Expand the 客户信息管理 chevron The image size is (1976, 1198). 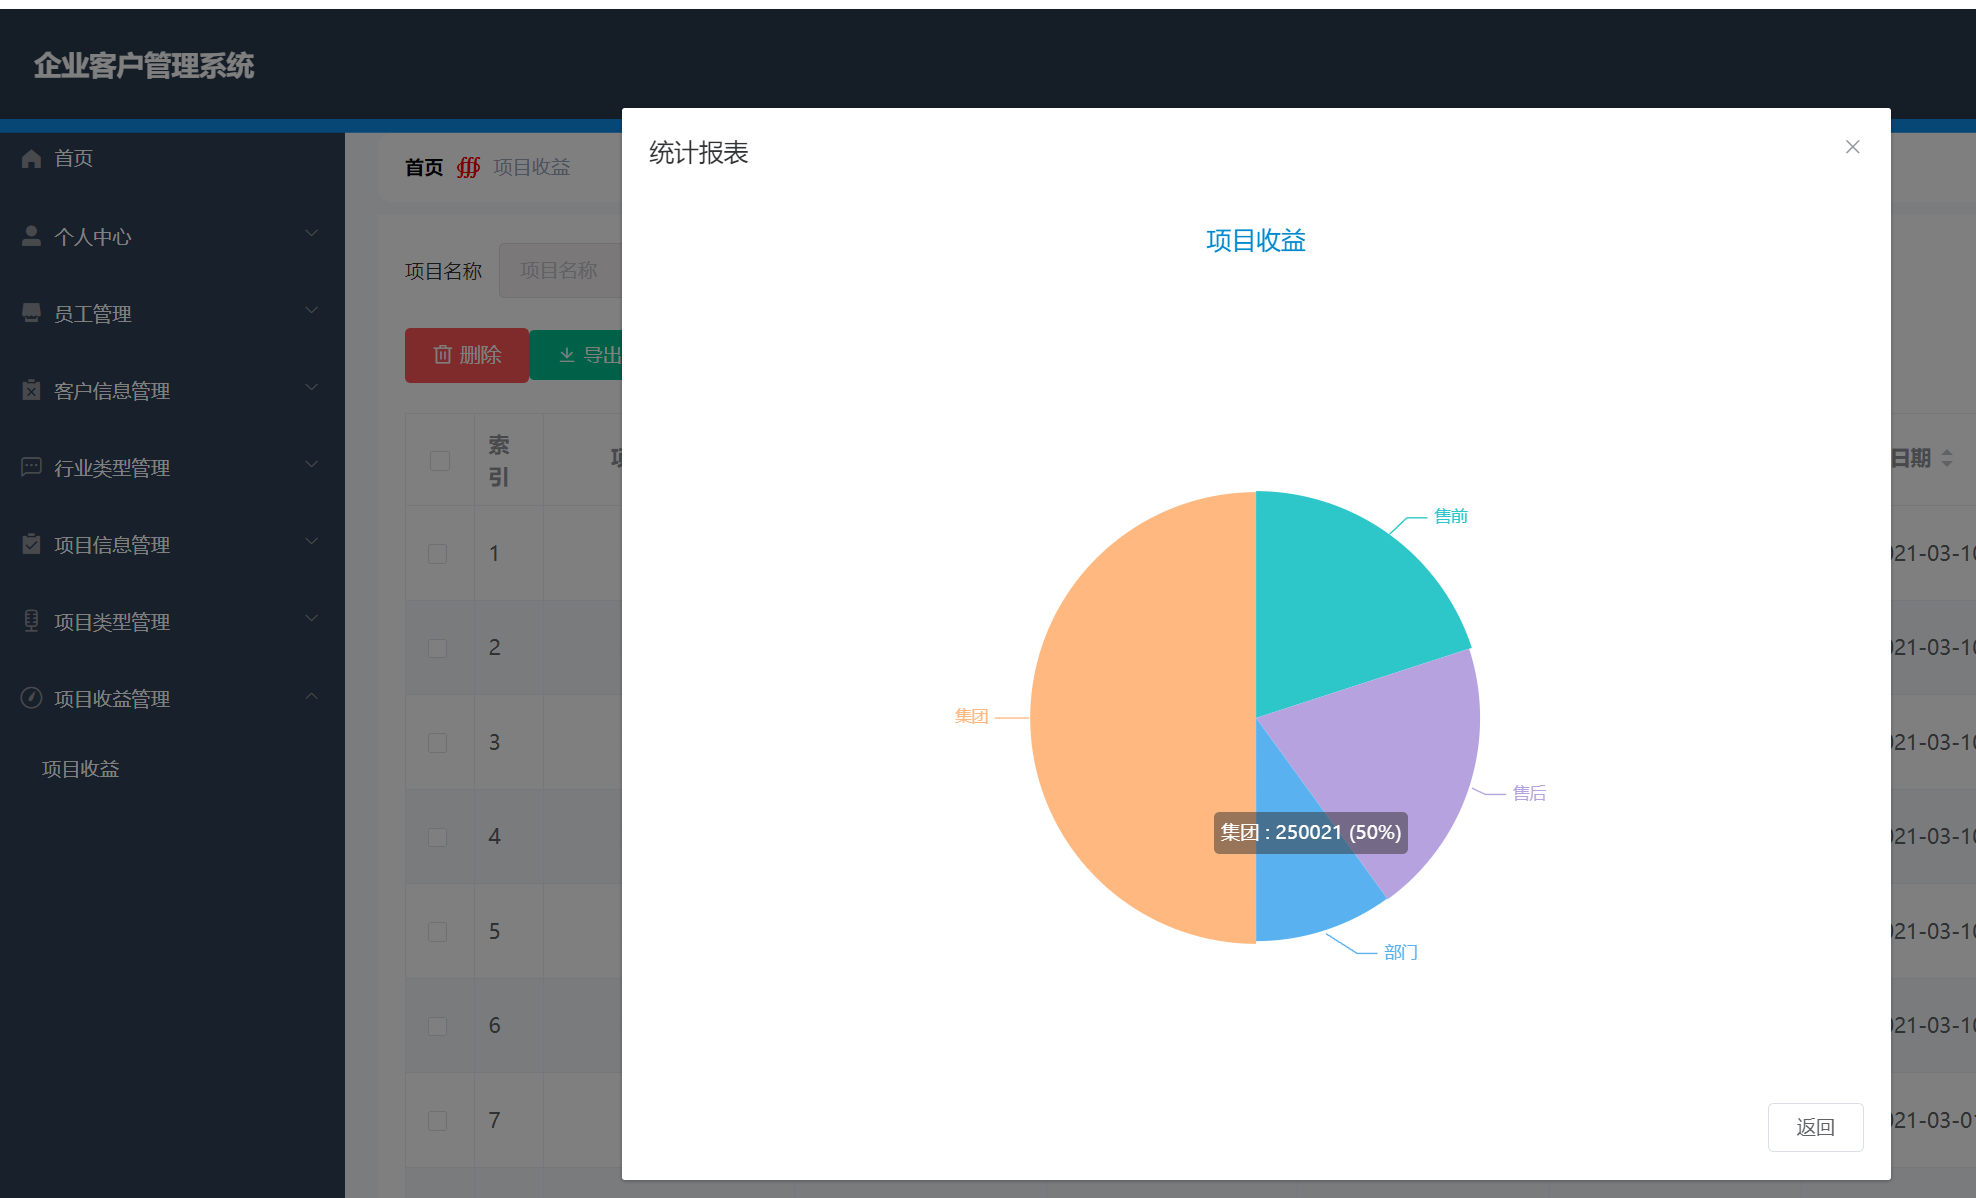click(311, 387)
